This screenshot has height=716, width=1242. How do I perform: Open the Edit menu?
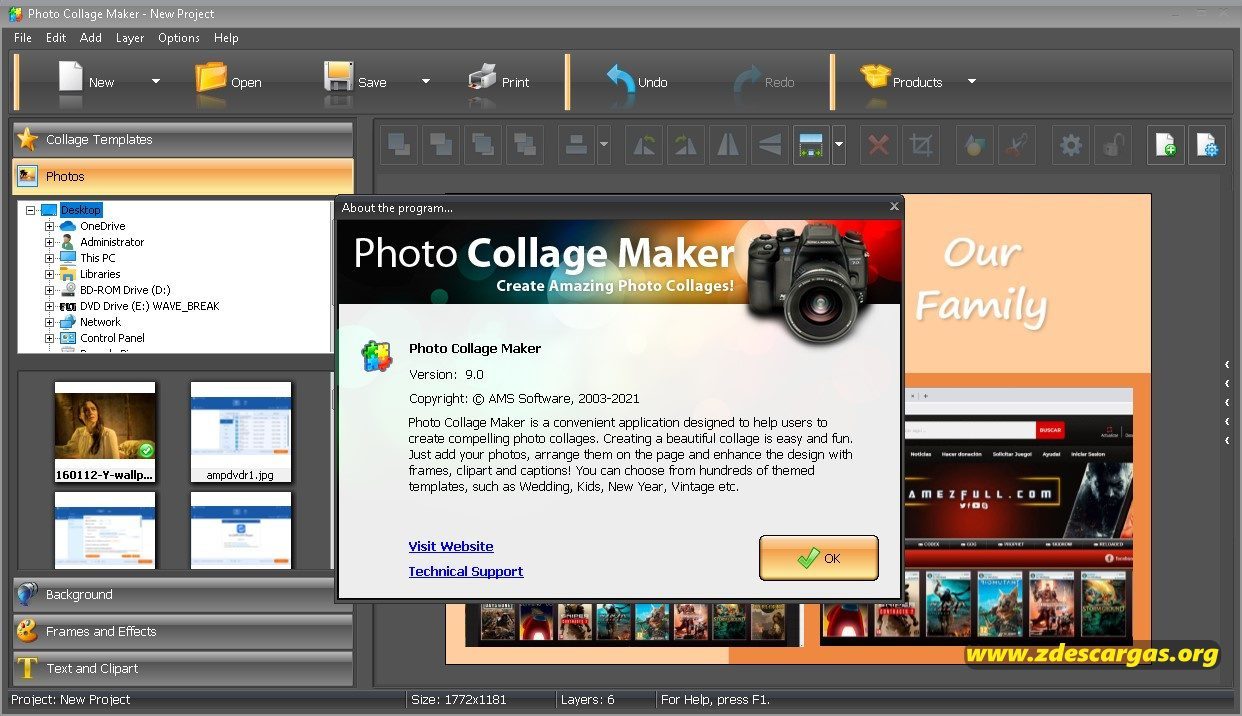click(56, 38)
